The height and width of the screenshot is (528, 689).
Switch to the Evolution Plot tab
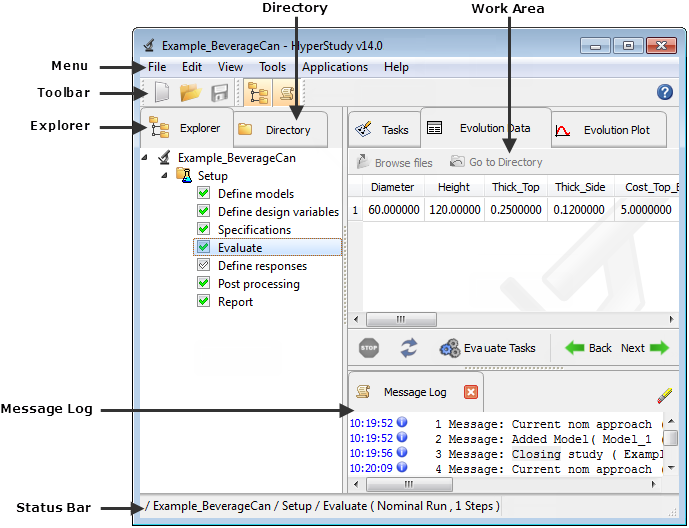603,130
